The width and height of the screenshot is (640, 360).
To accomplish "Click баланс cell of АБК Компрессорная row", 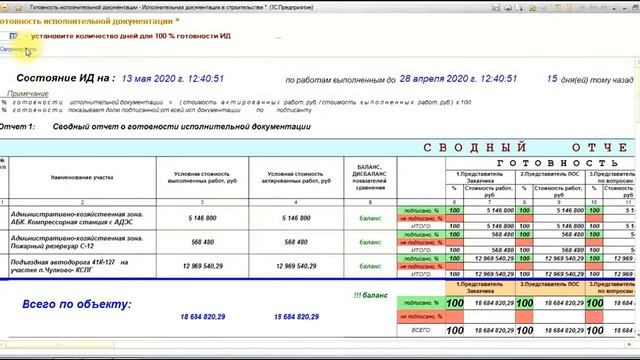I will pos(370,218).
